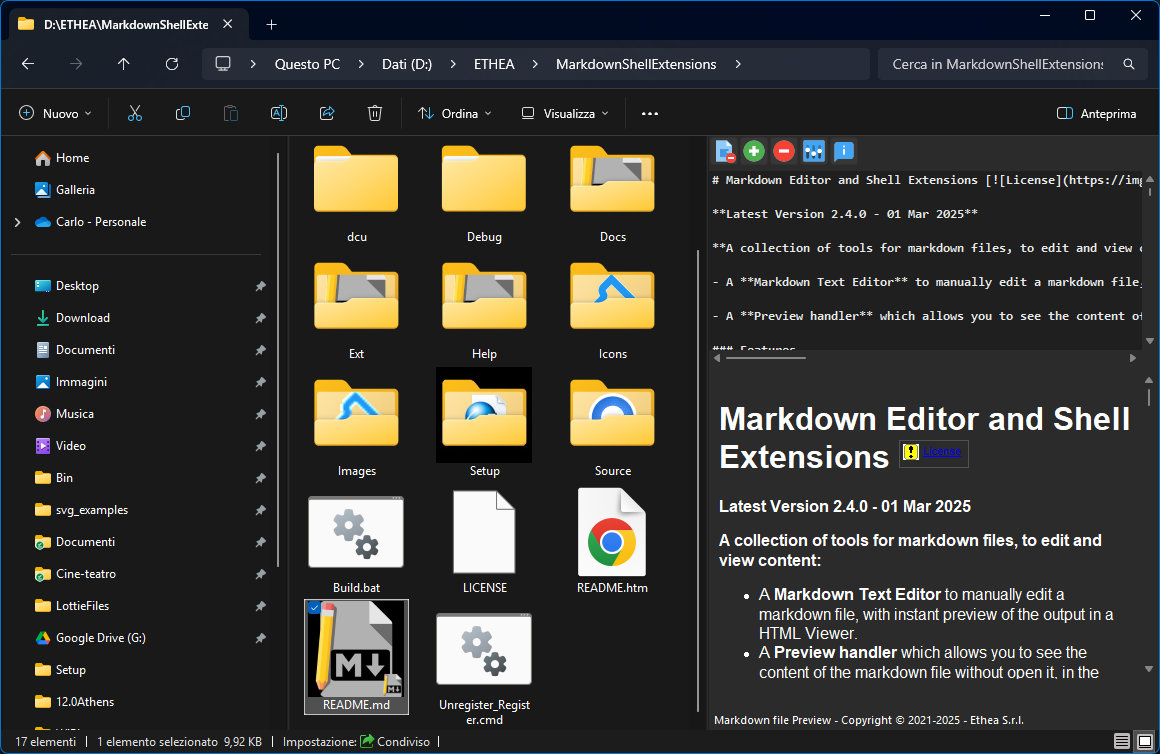Open the Visualizza view dropdown
The image size is (1160, 754).
565,113
